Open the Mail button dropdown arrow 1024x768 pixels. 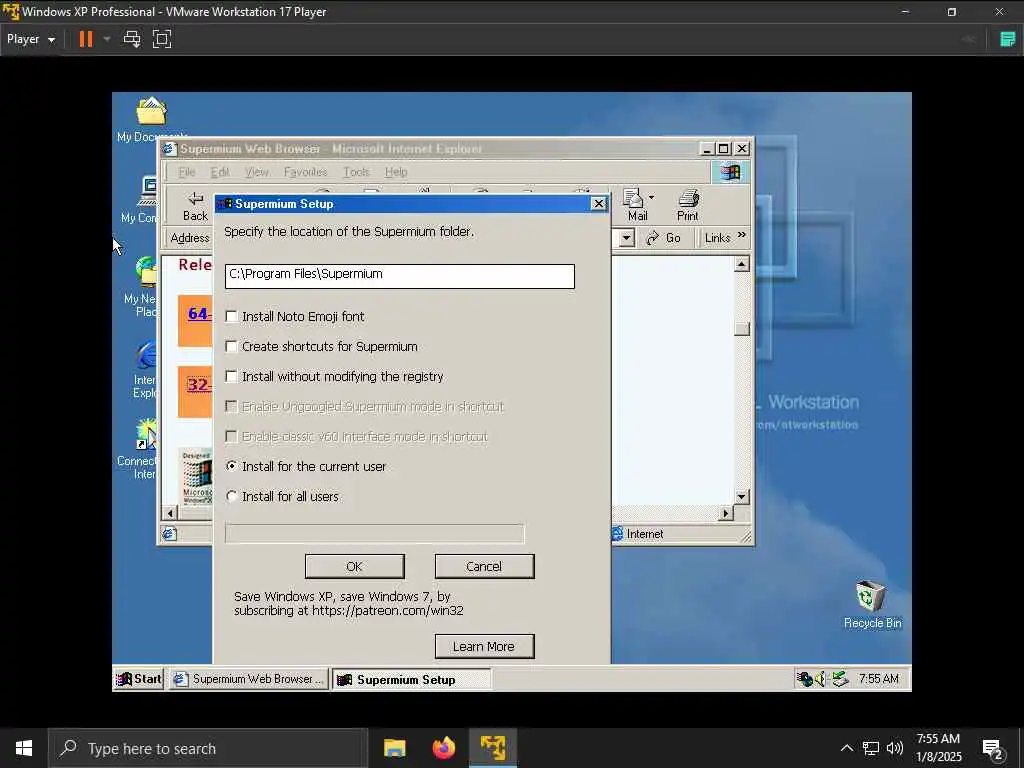tap(651, 197)
